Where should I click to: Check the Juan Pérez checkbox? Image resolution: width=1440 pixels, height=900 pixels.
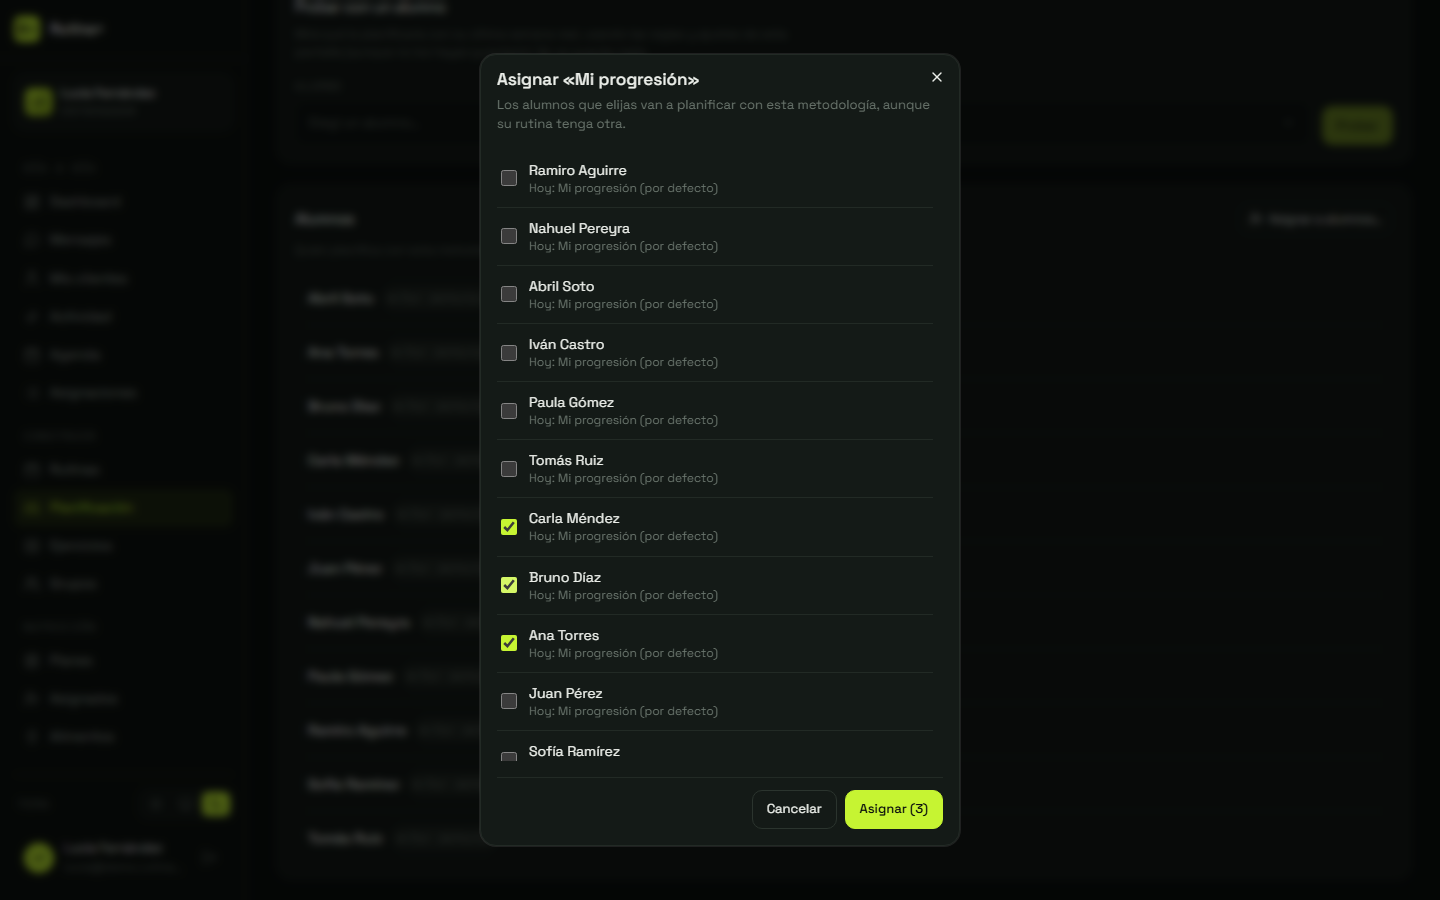pyautogui.click(x=509, y=701)
